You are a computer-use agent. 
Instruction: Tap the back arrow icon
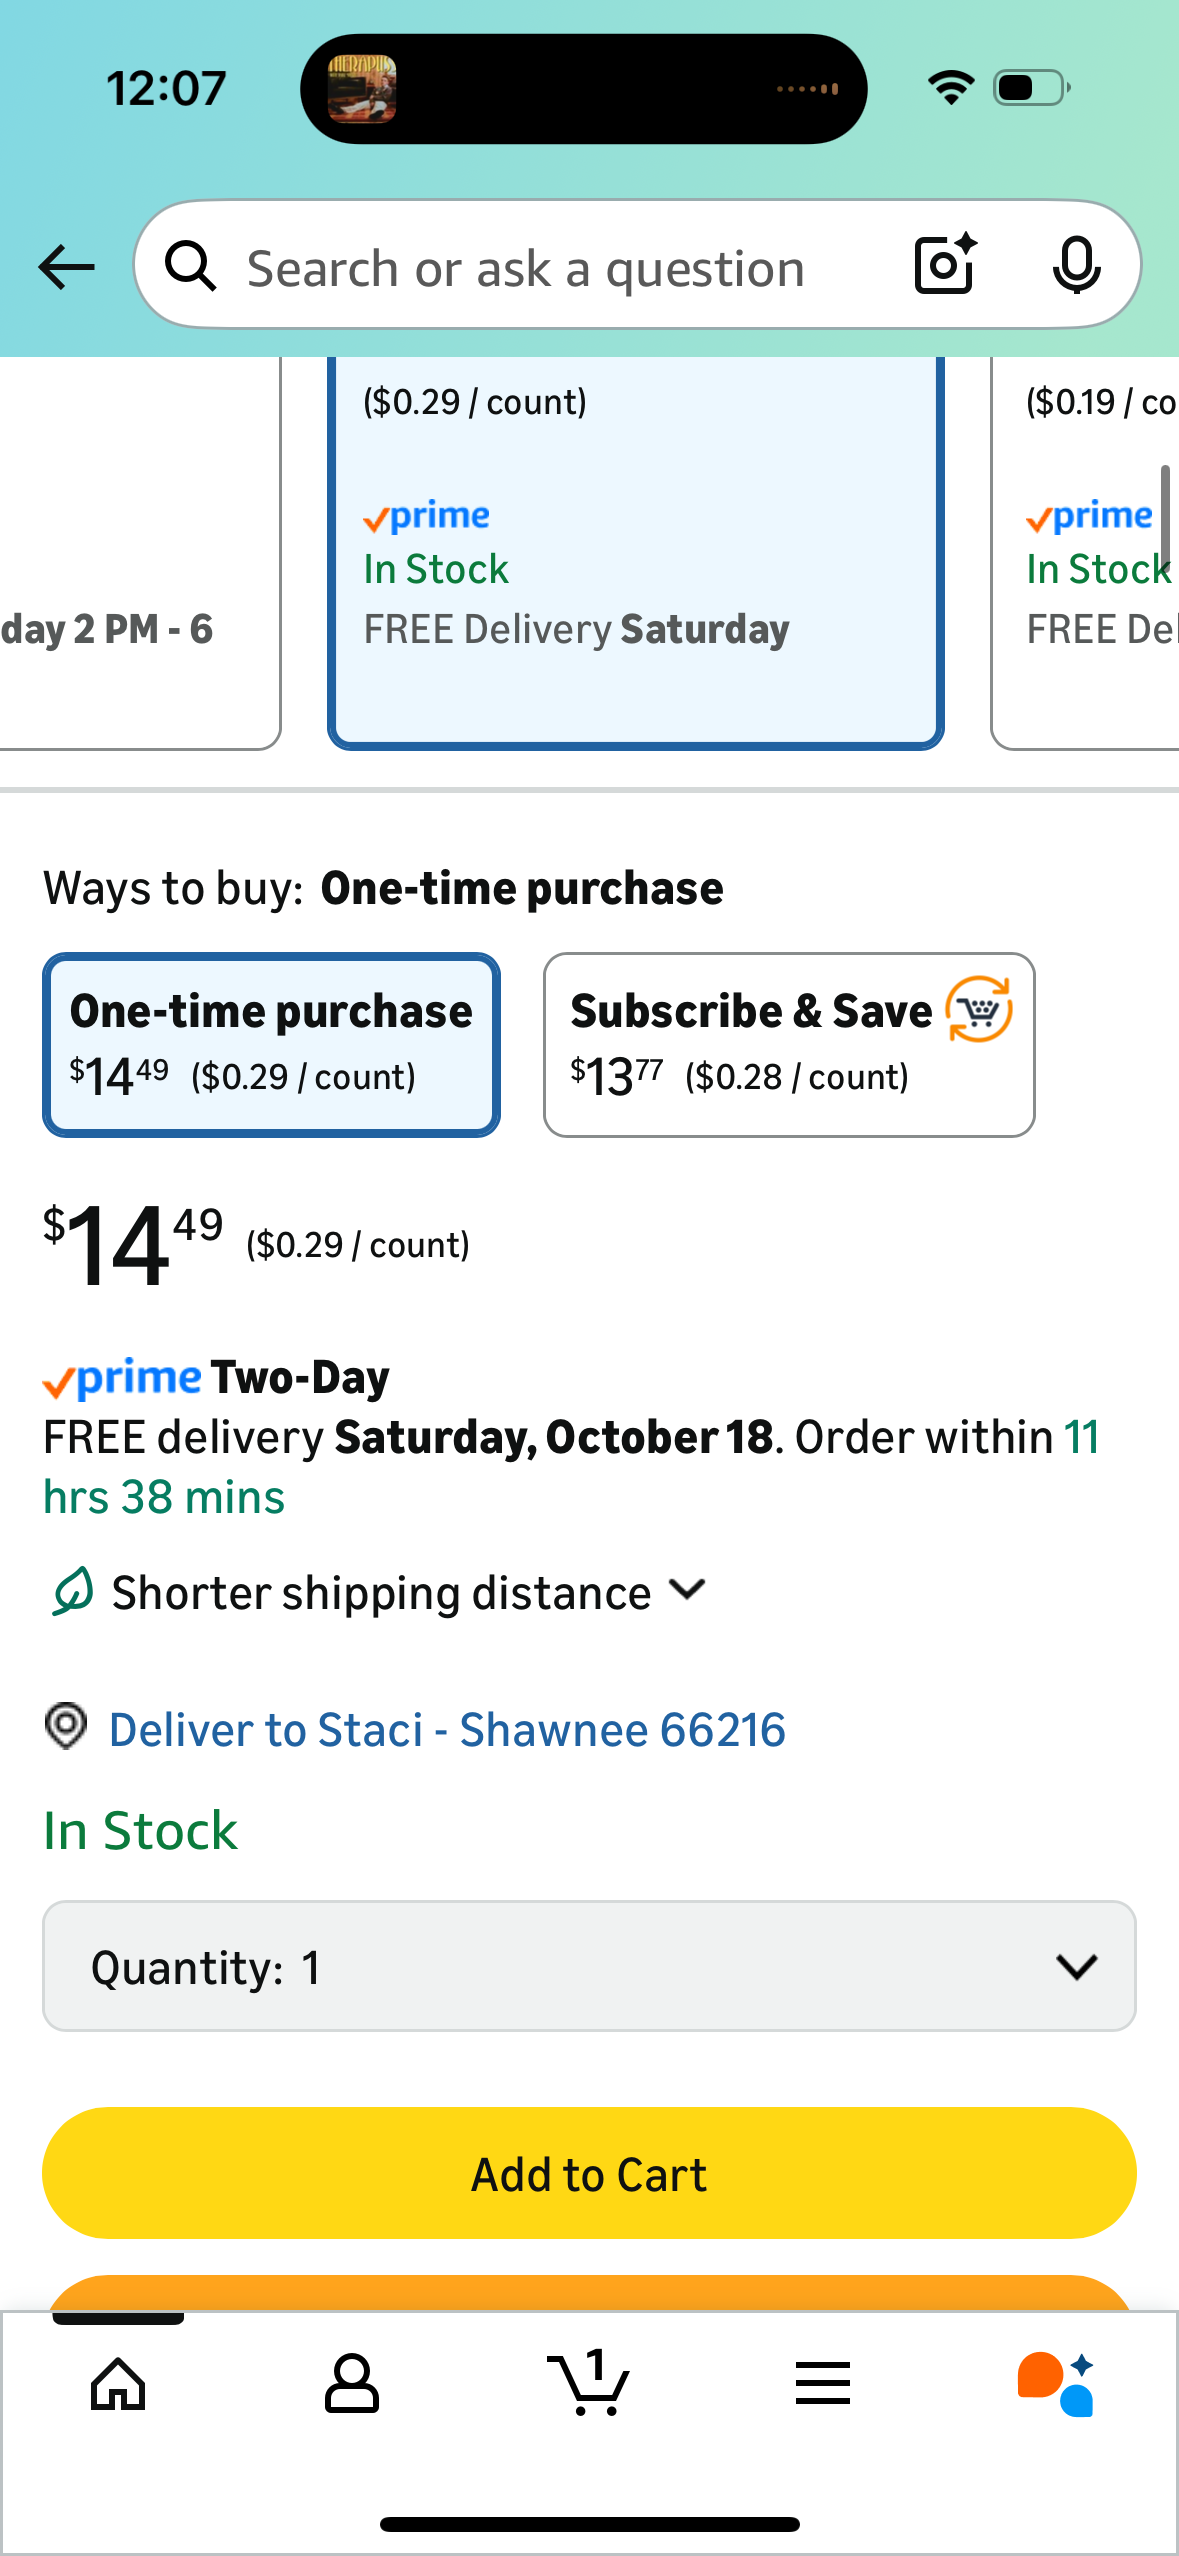[66, 267]
